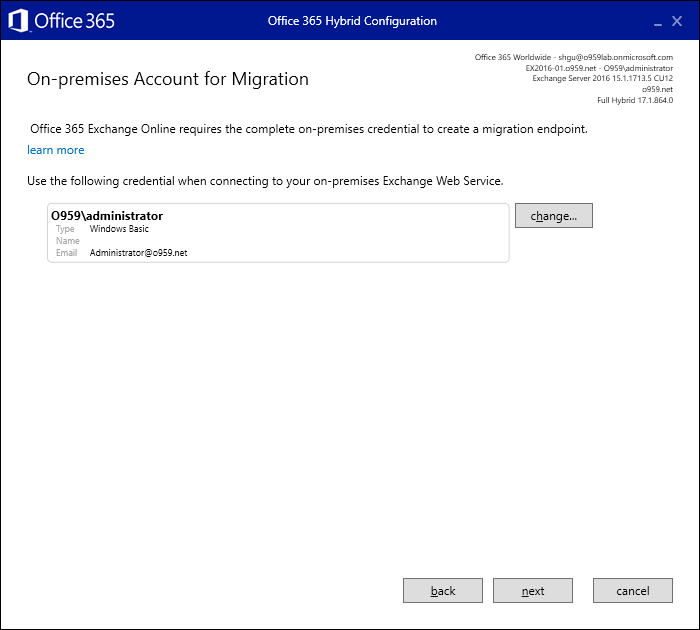Click the change... credential button
This screenshot has width=700, height=630.
tap(554, 216)
